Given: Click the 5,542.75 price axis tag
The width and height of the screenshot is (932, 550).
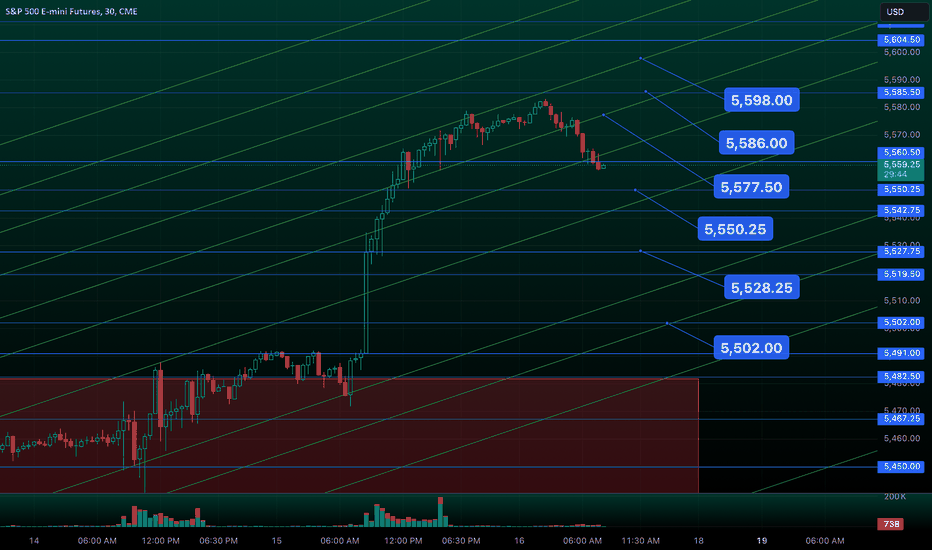Looking at the screenshot, I should tap(901, 210).
